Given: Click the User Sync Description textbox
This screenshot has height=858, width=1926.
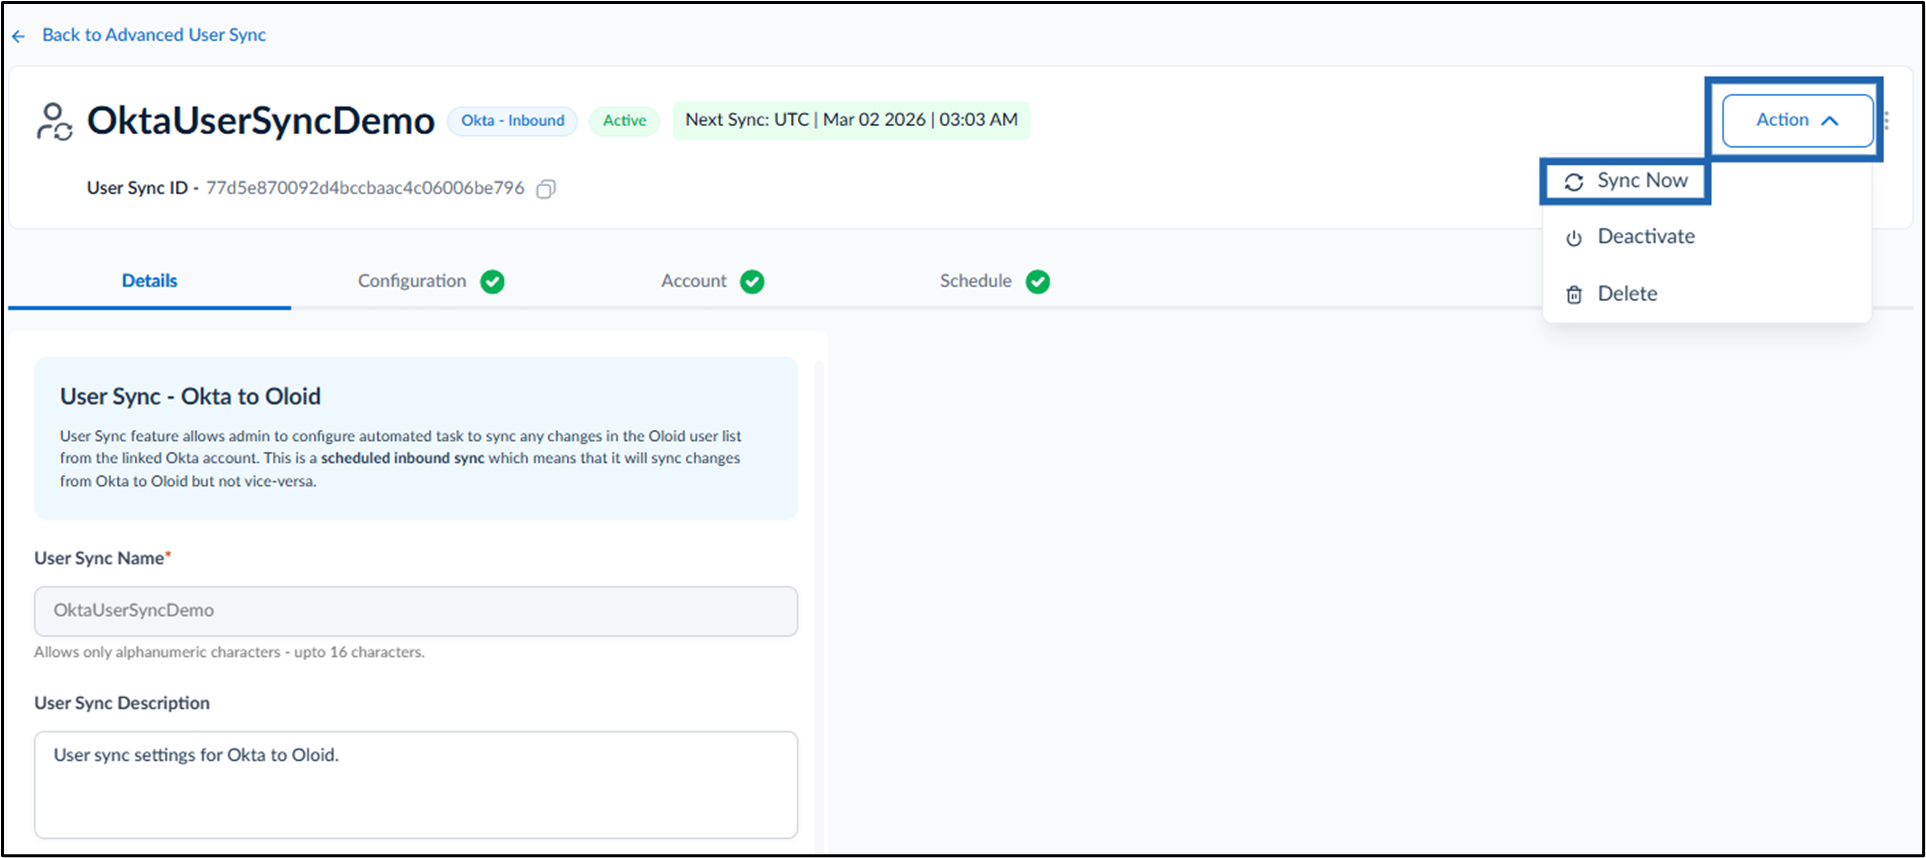Looking at the screenshot, I should coord(416,785).
